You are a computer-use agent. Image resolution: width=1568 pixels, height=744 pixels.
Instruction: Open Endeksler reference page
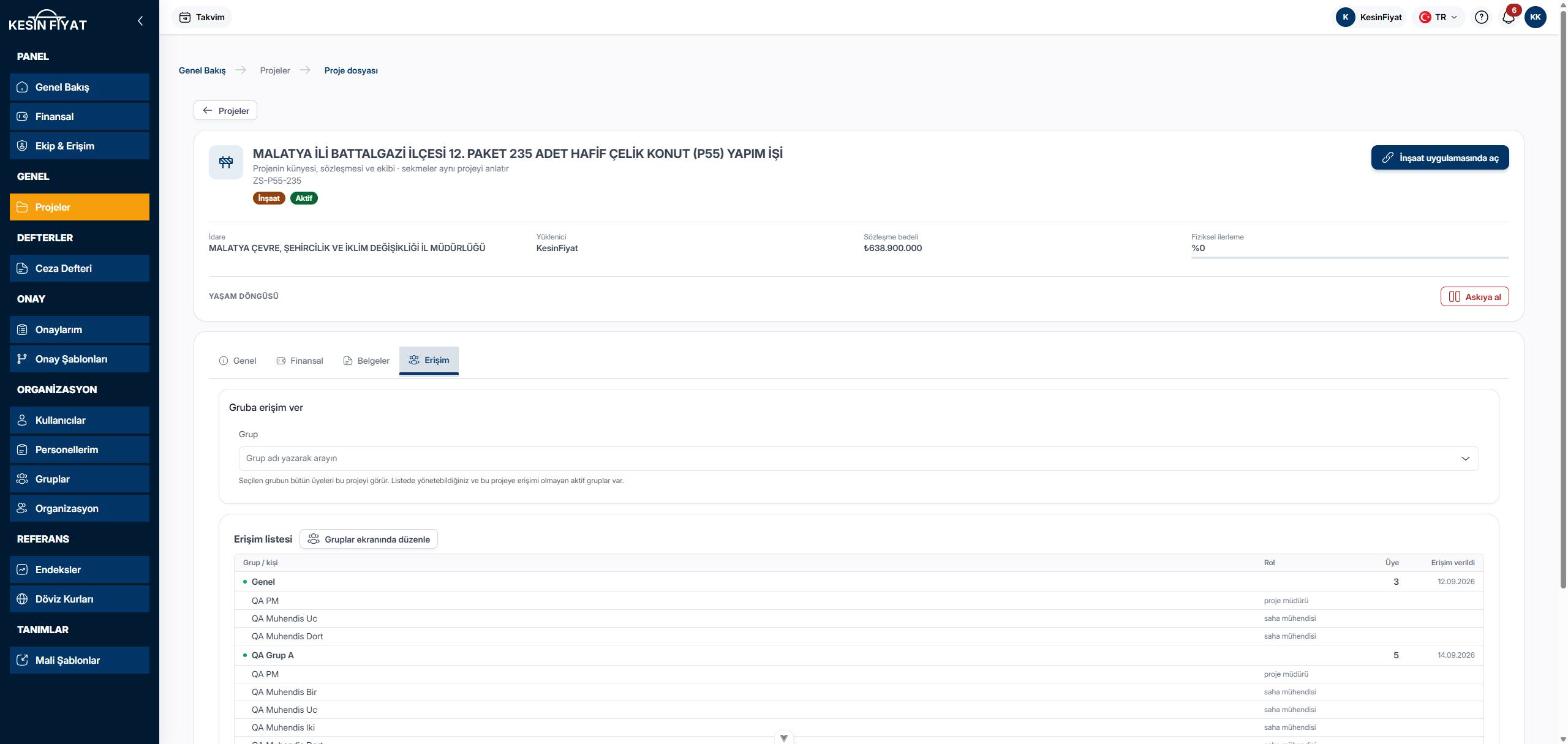tap(80, 569)
